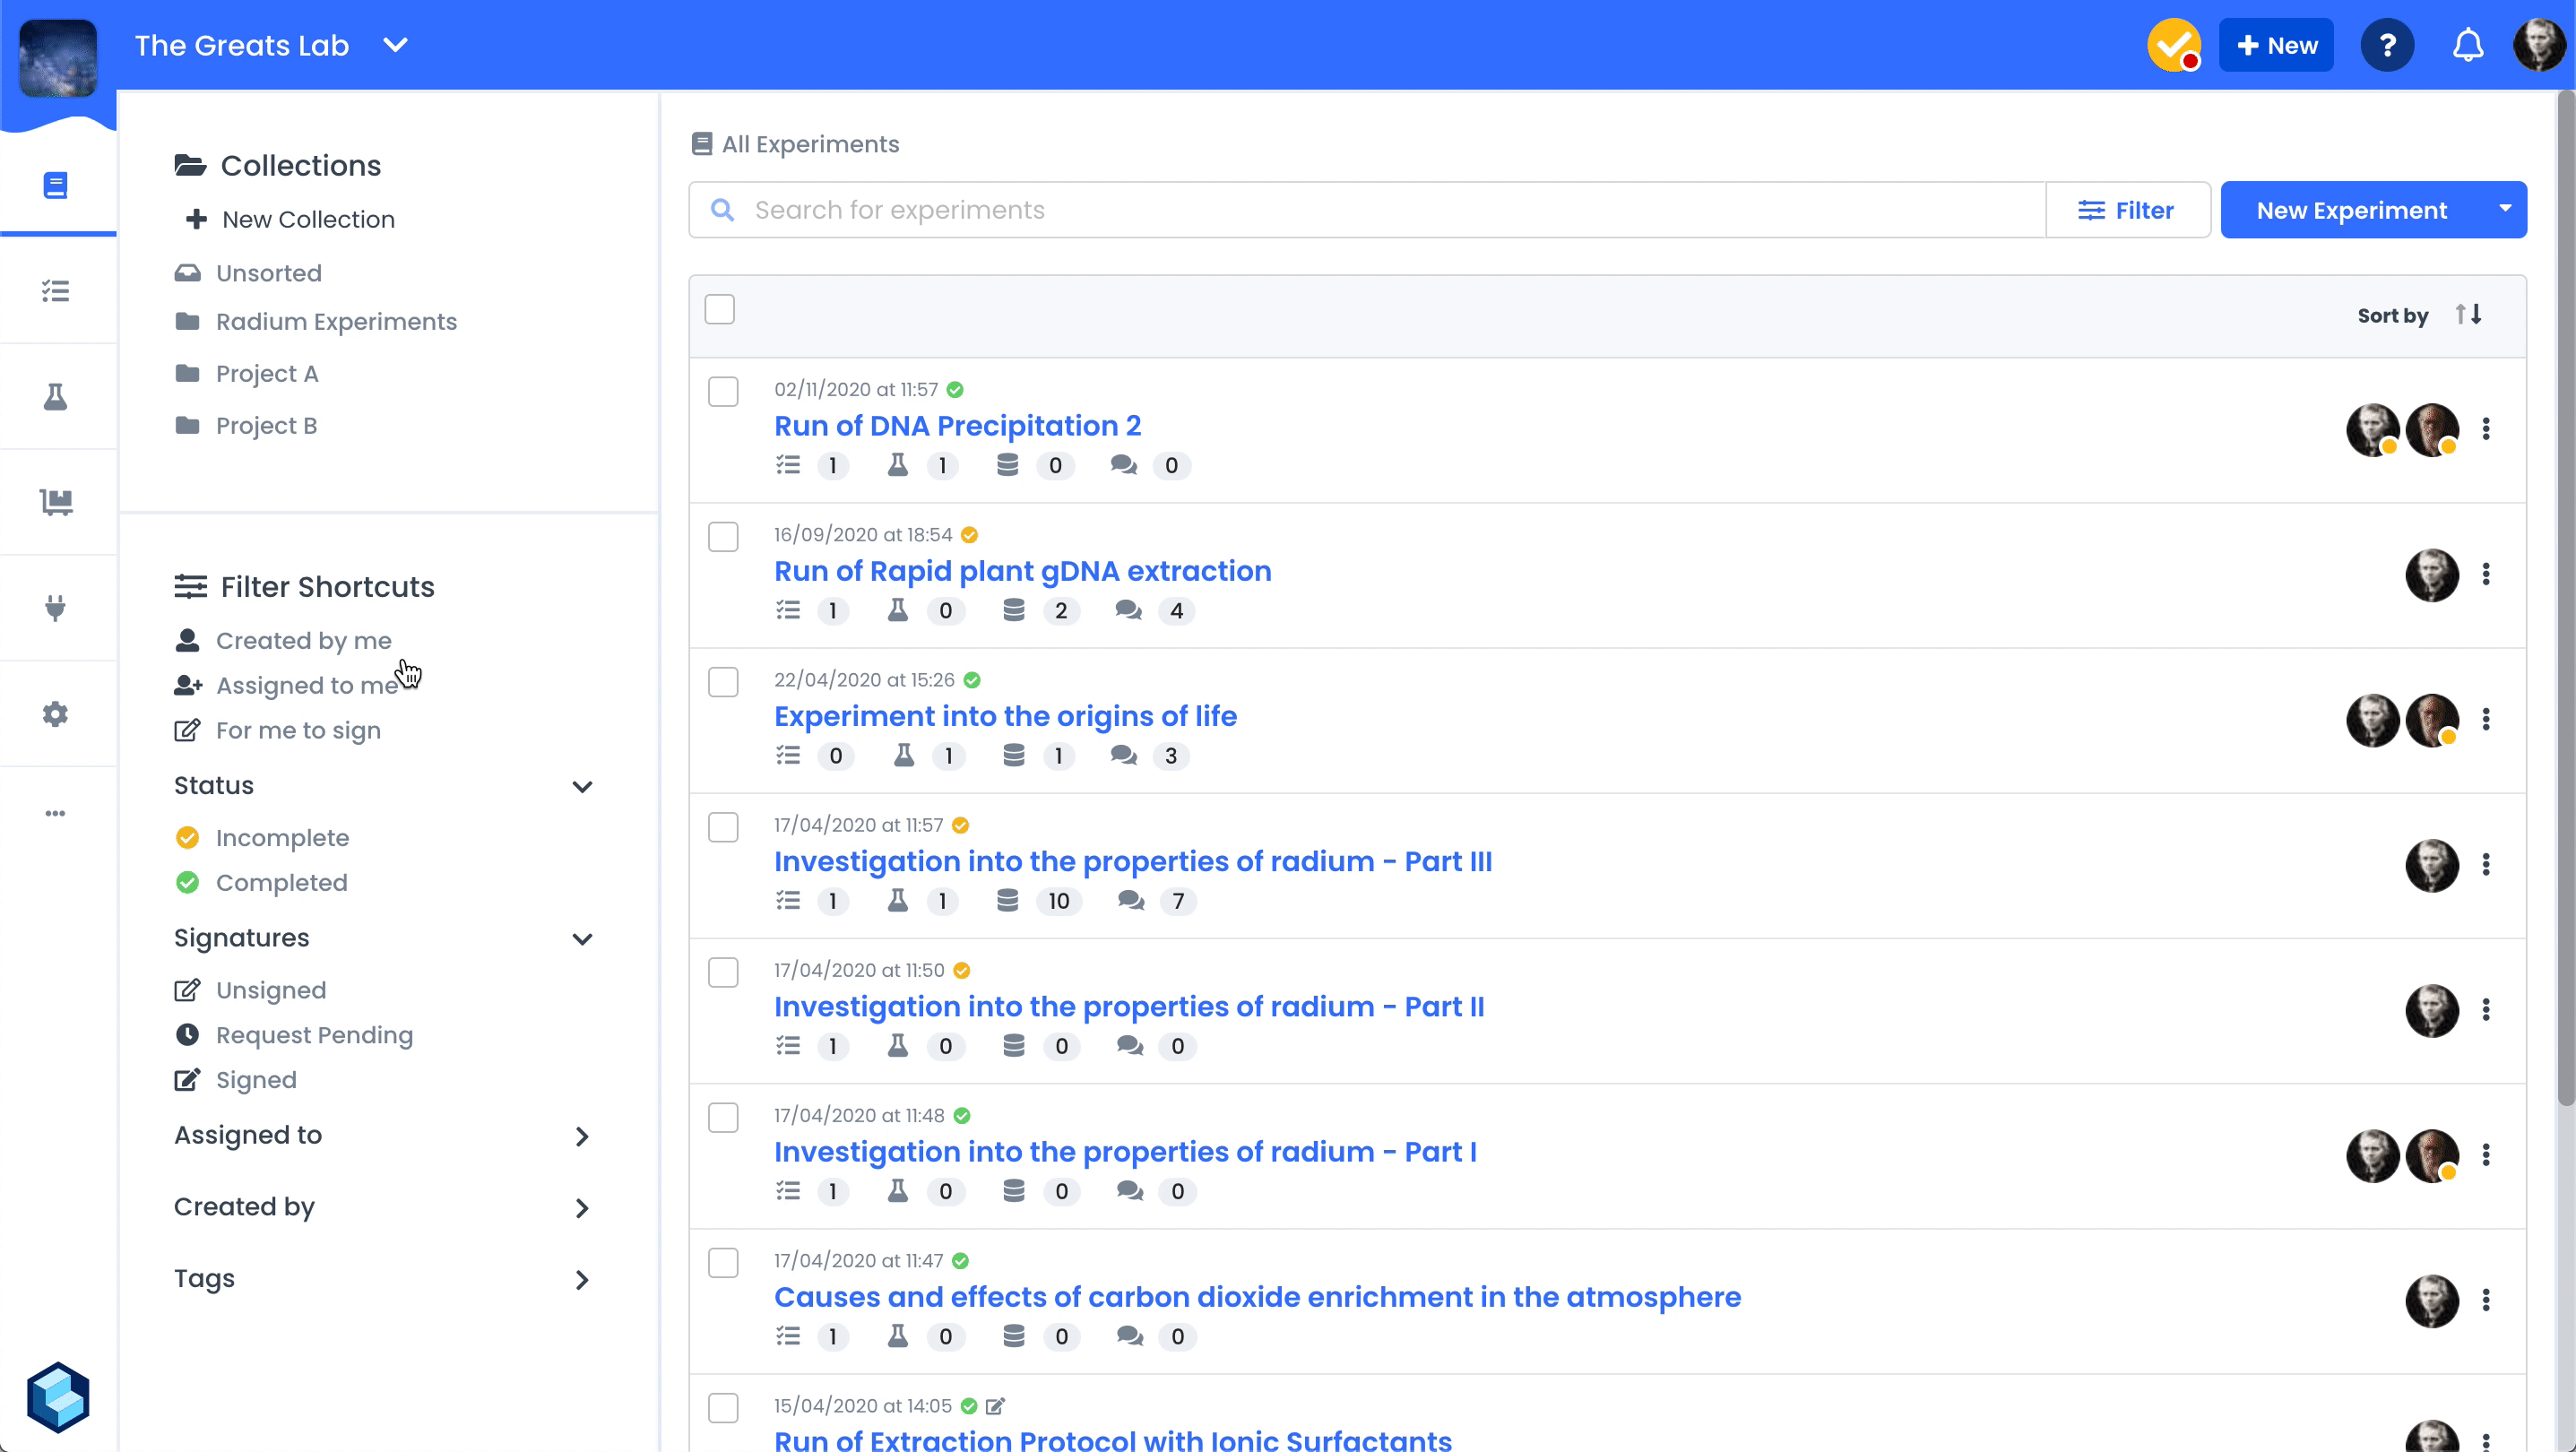Select checkbox for Experiment into the origins of life
Screen dimensions: 2576x1452
pos(723,682)
